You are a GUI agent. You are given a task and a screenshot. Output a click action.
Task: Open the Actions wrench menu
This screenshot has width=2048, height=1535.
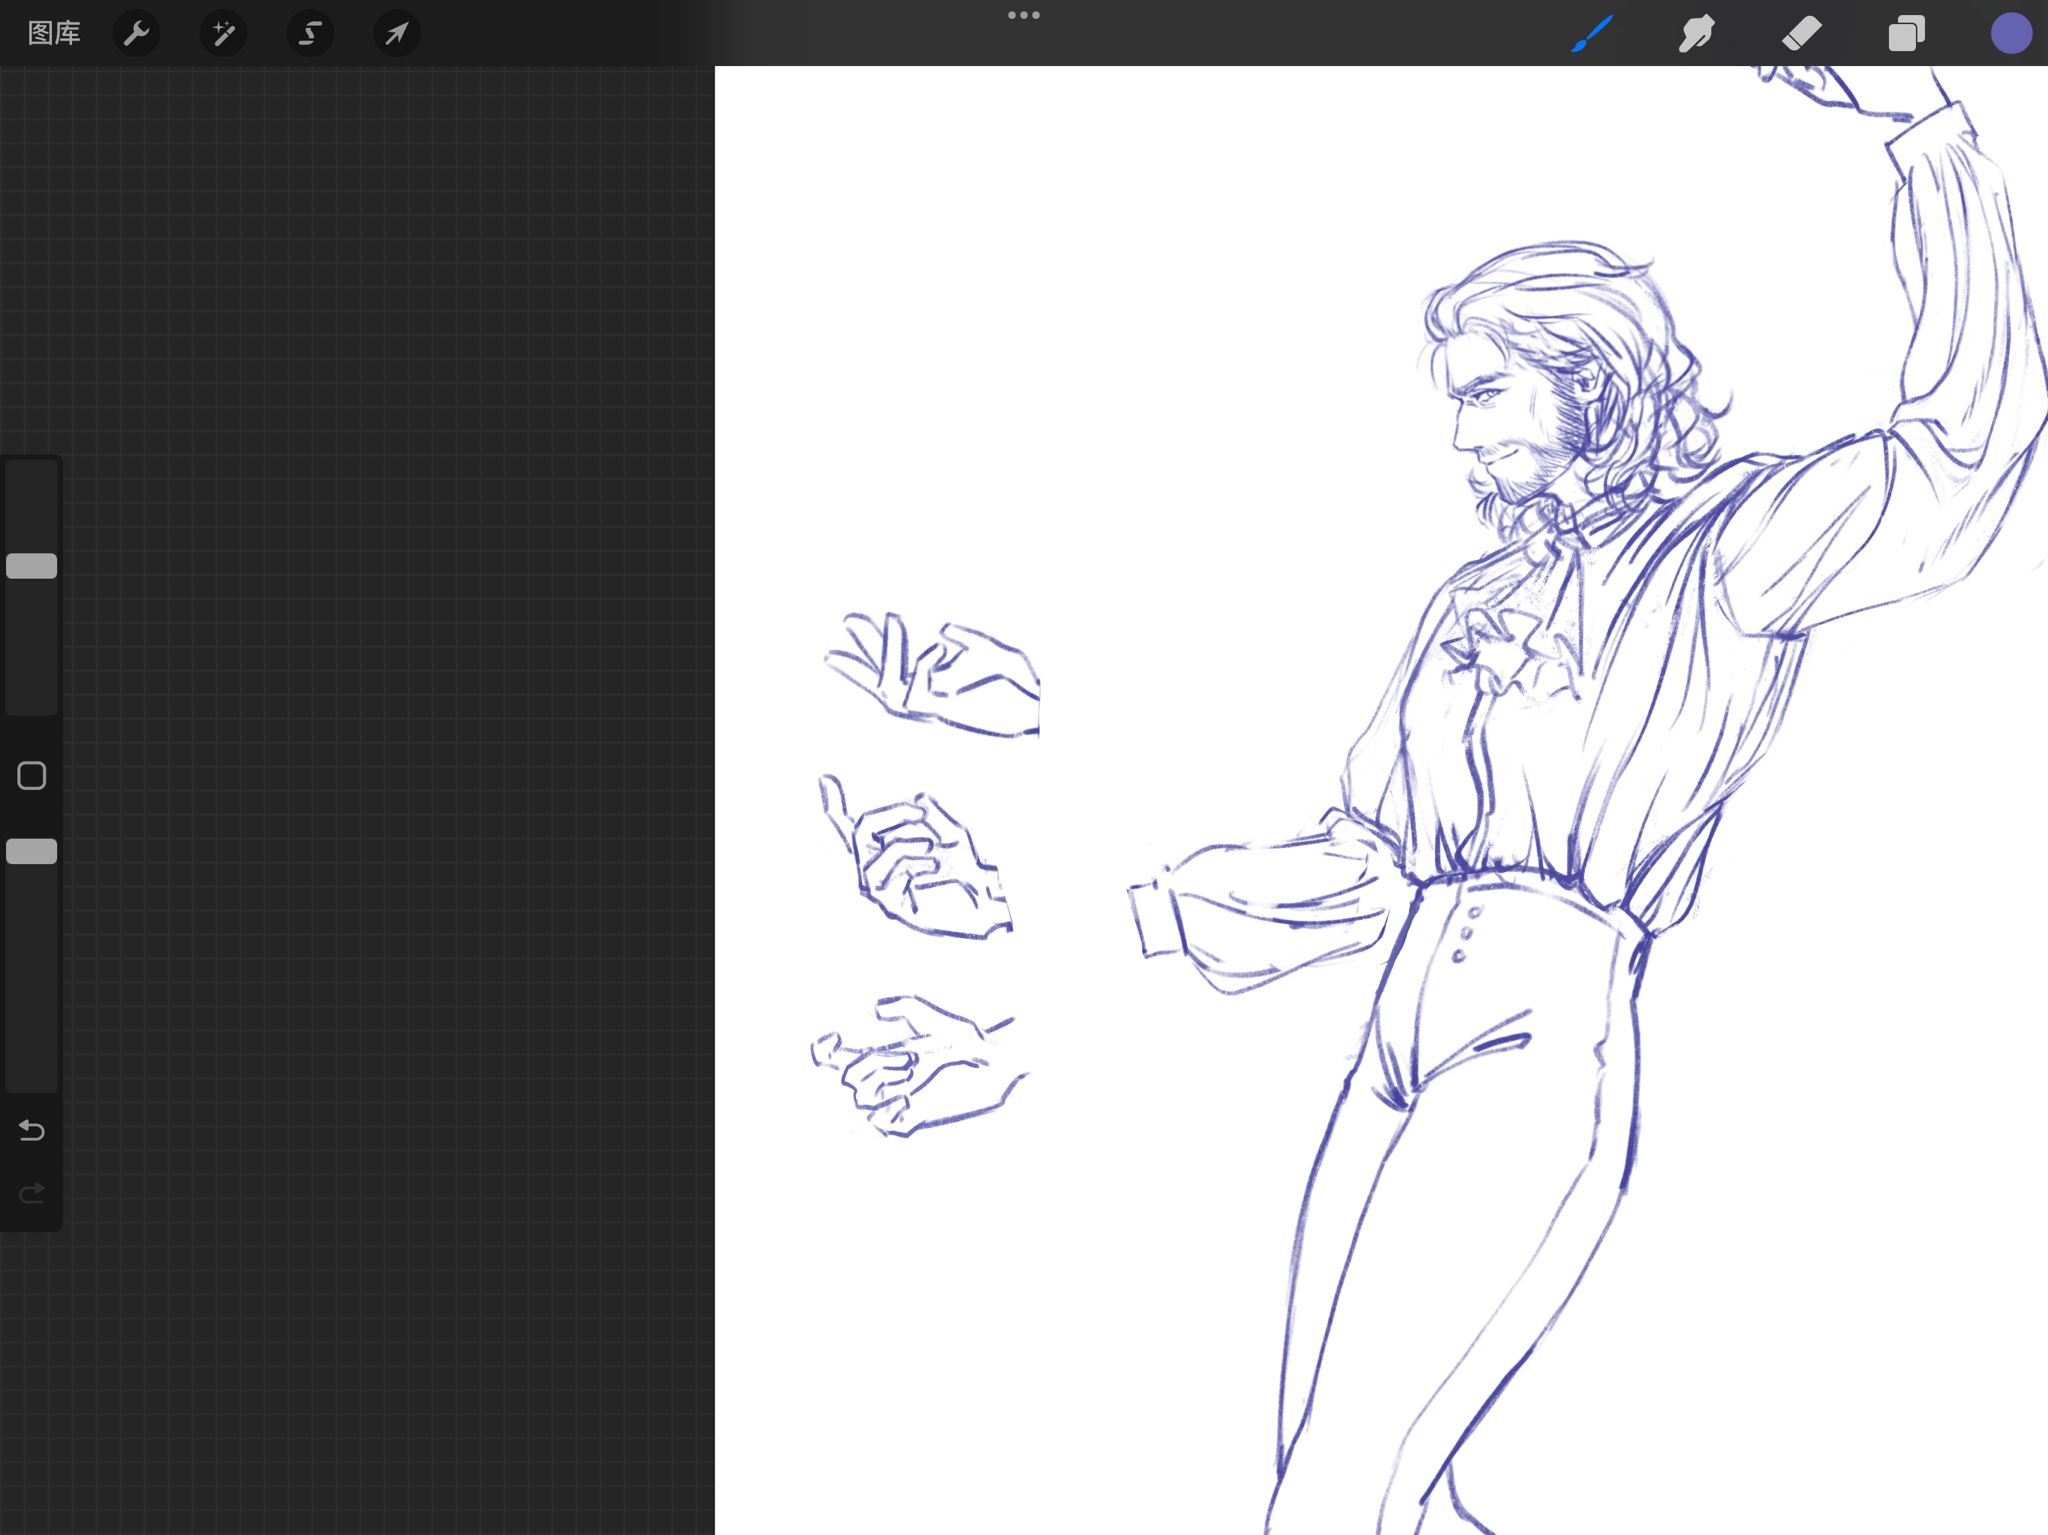point(136,33)
